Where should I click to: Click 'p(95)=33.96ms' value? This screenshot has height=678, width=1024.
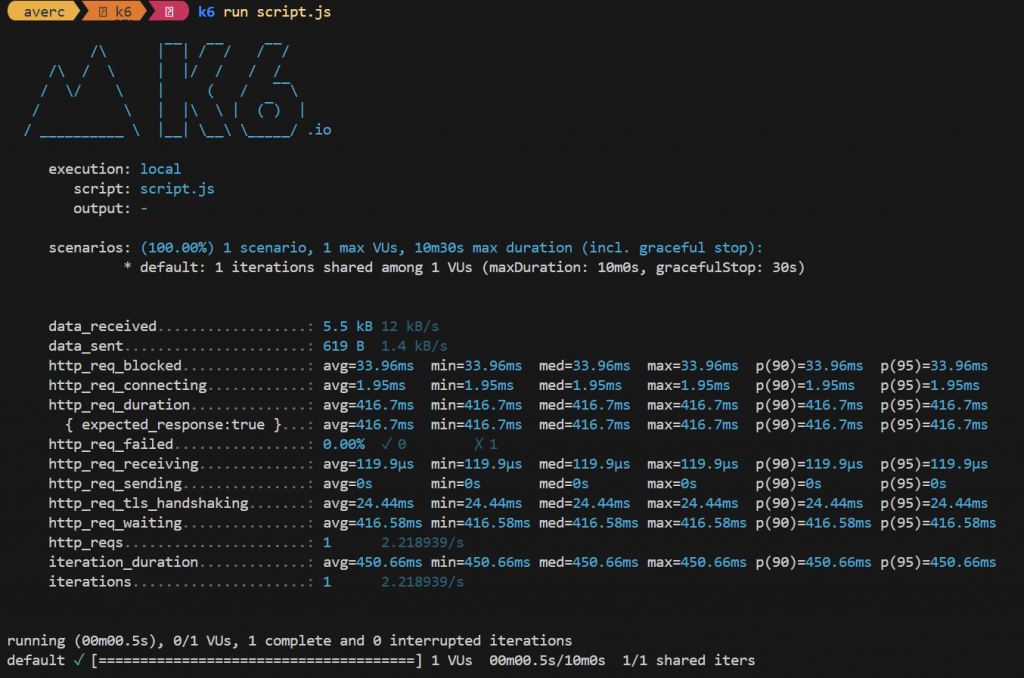934,365
